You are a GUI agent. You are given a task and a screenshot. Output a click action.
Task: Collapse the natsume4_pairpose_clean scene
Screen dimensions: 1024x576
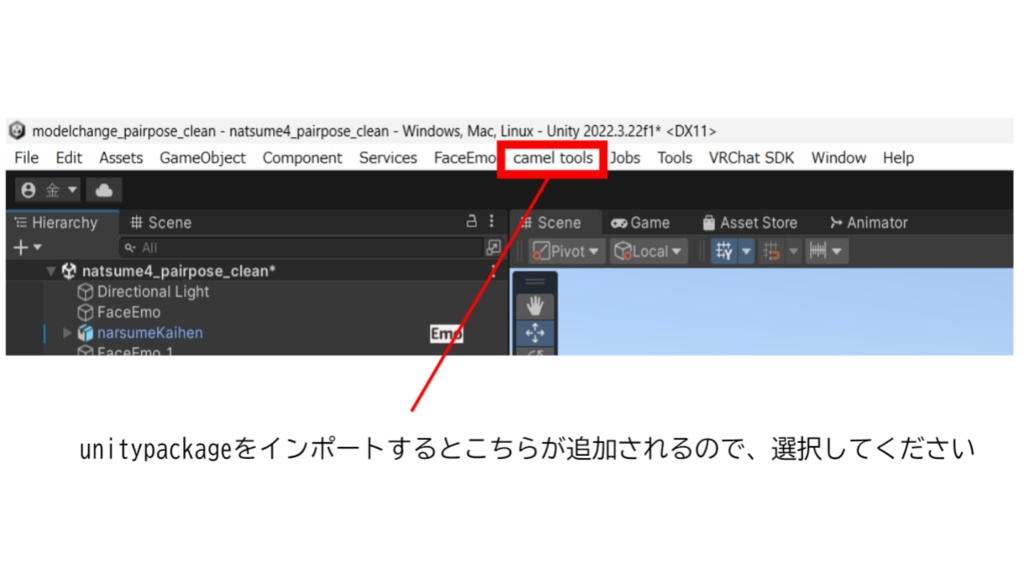[x=51, y=271]
